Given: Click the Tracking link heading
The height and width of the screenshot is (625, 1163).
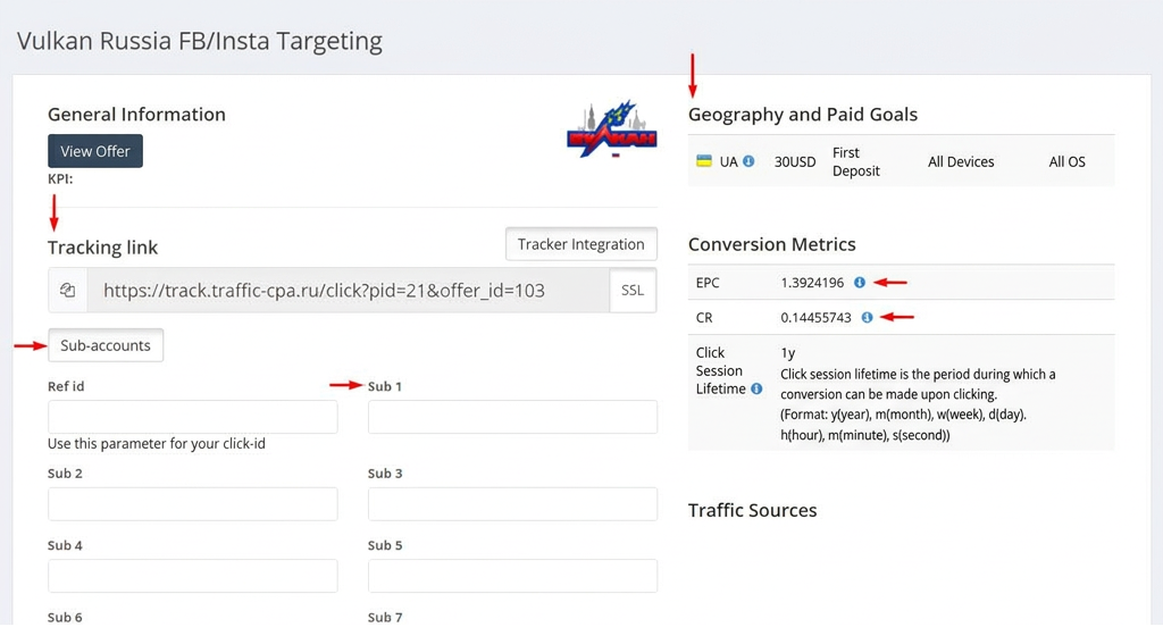Looking at the screenshot, I should [102, 247].
